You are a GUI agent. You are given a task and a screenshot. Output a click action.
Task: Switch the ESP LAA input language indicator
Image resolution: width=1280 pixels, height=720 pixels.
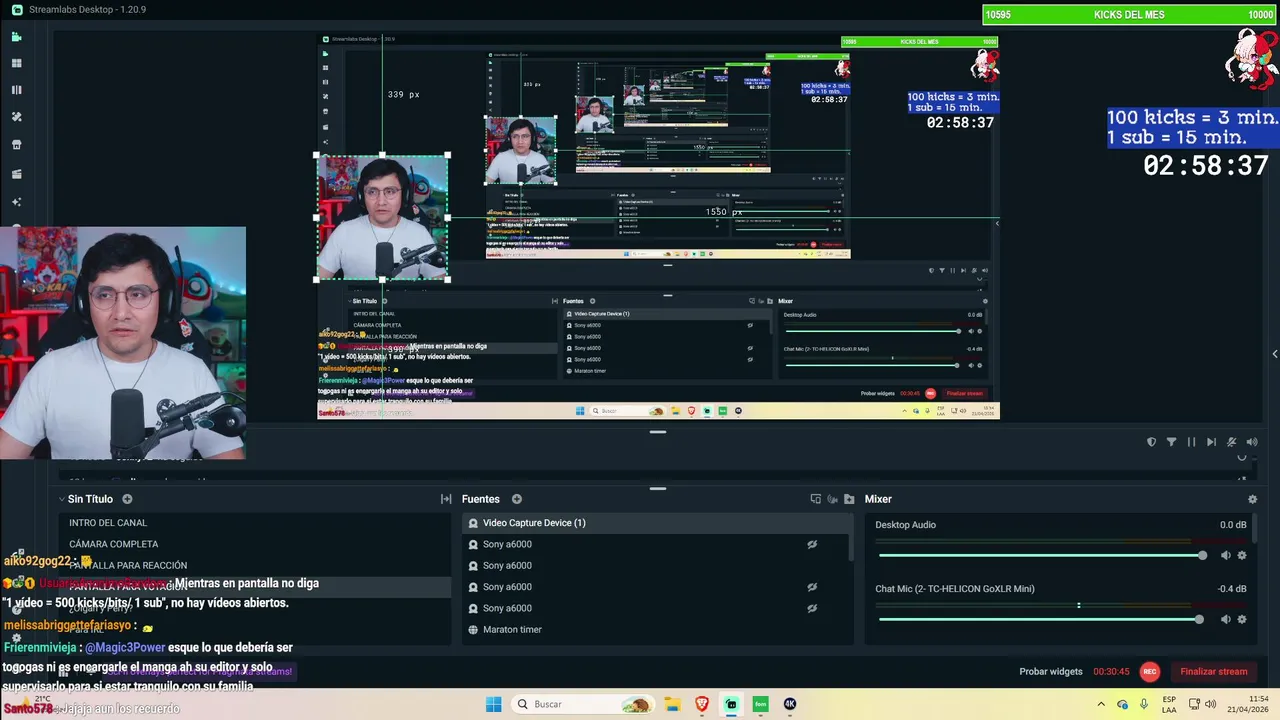click(1169, 704)
